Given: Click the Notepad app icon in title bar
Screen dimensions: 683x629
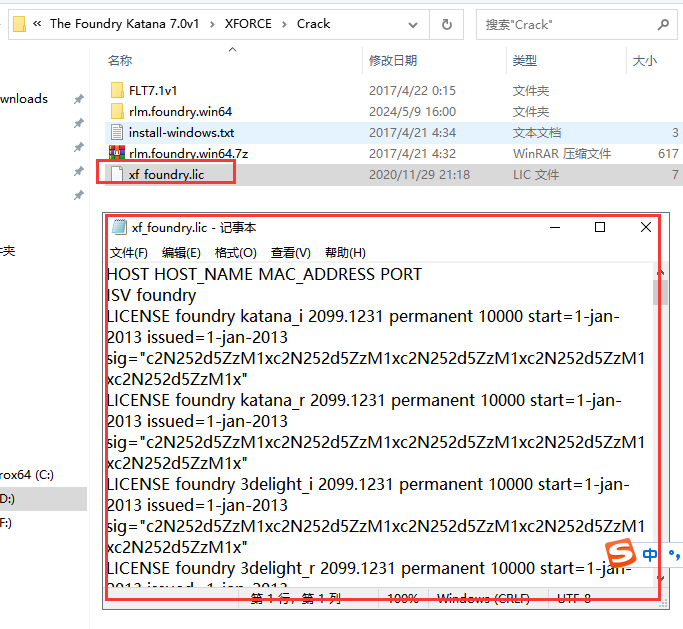Looking at the screenshot, I should coord(119,227).
